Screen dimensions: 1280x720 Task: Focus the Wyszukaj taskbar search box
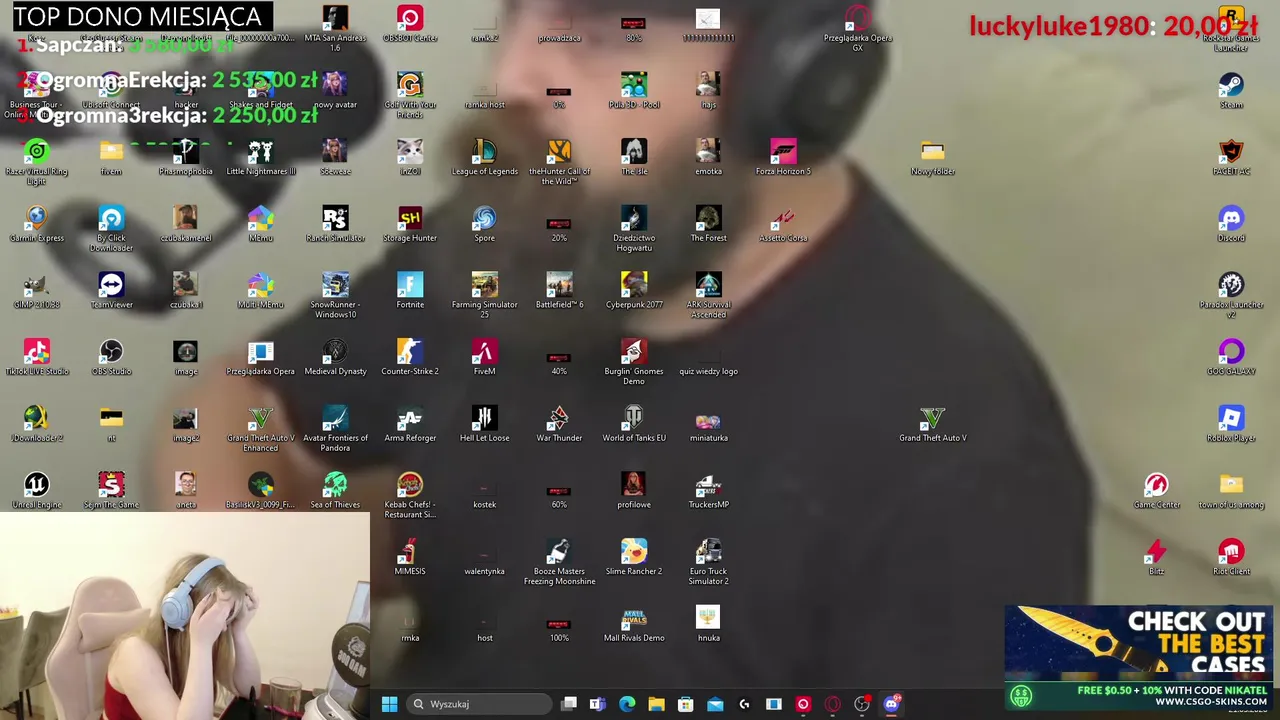tap(478, 704)
